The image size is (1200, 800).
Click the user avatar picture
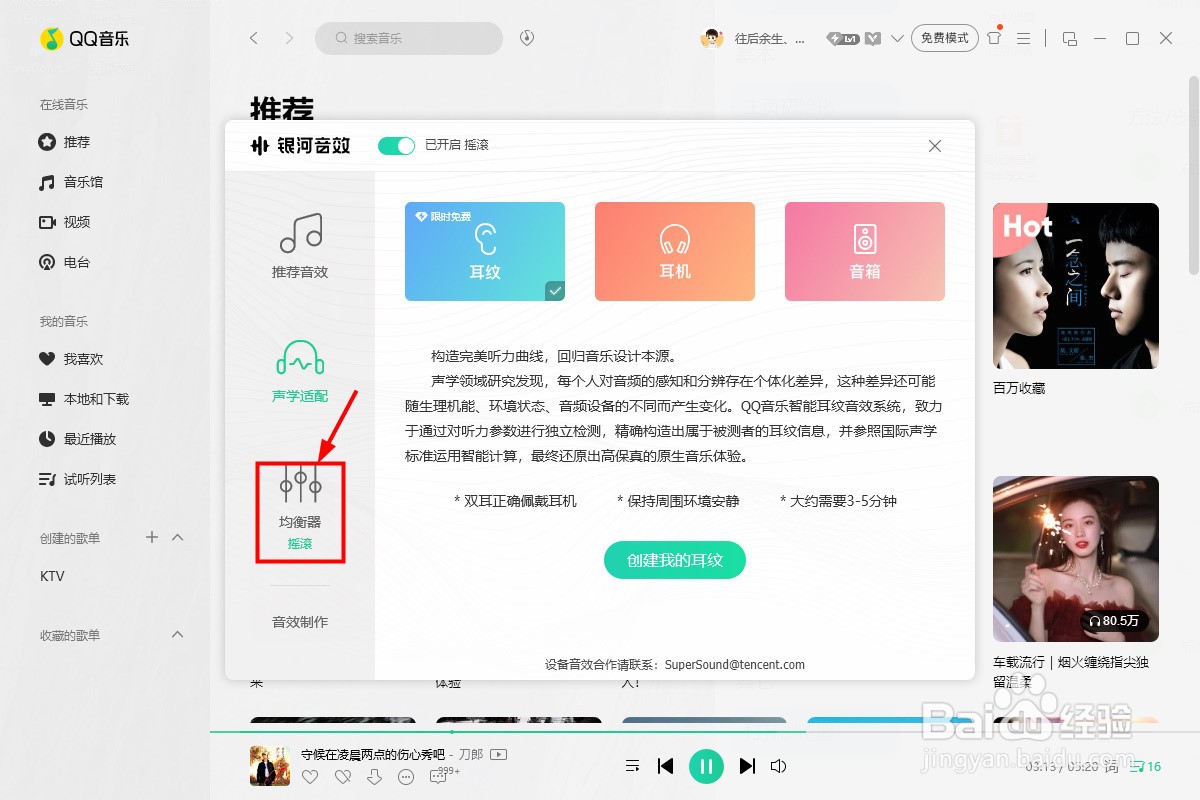pos(712,38)
